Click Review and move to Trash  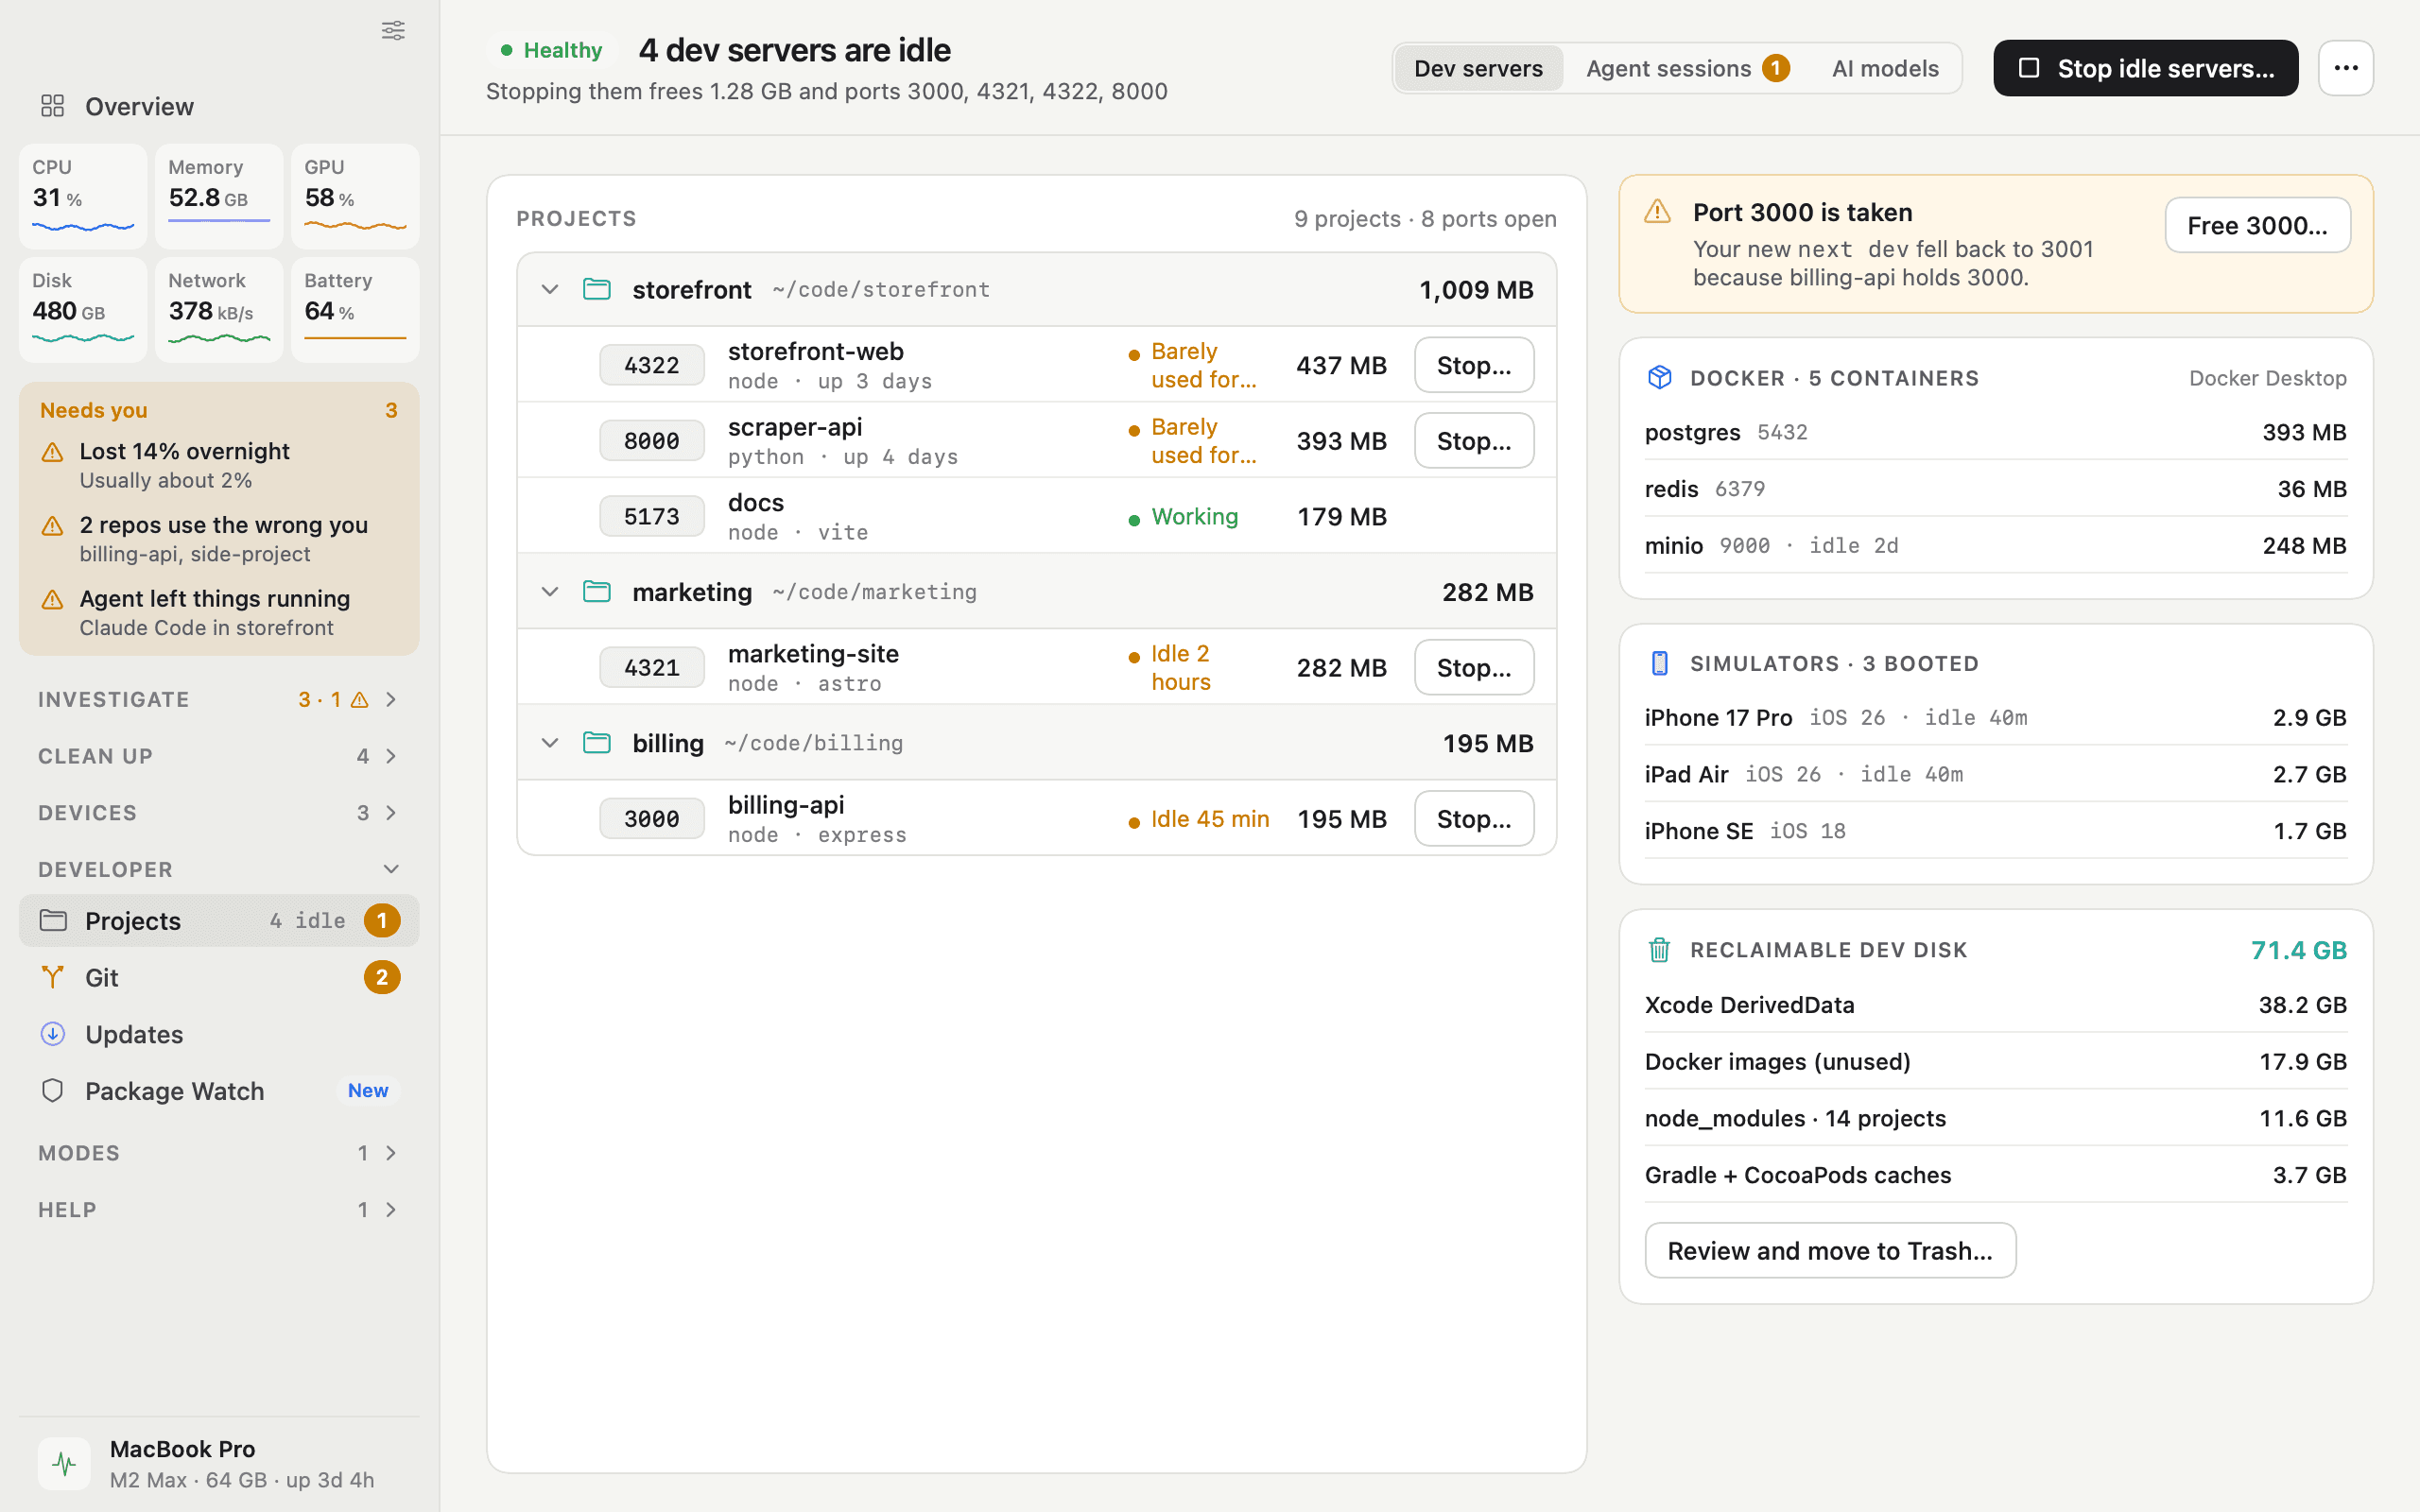pyautogui.click(x=1830, y=1250)
